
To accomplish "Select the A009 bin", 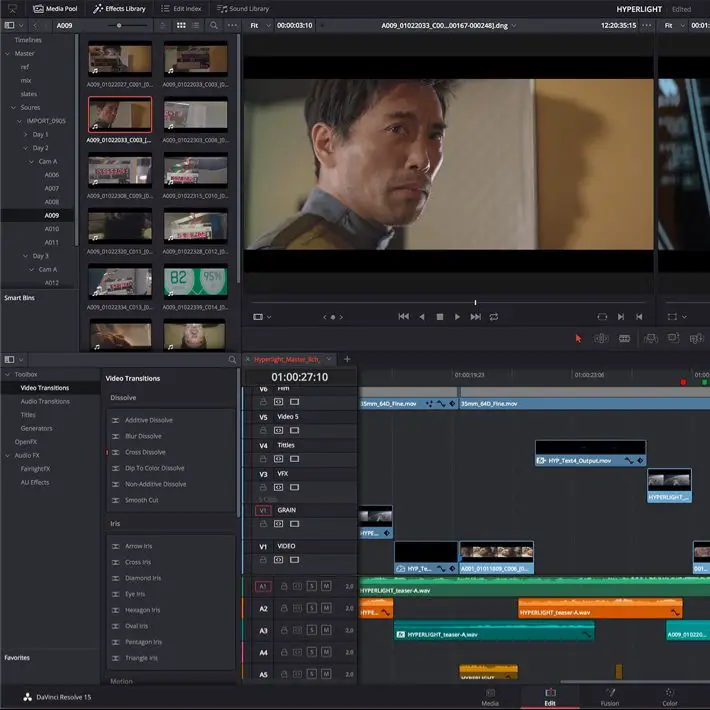I will [52, 216].
